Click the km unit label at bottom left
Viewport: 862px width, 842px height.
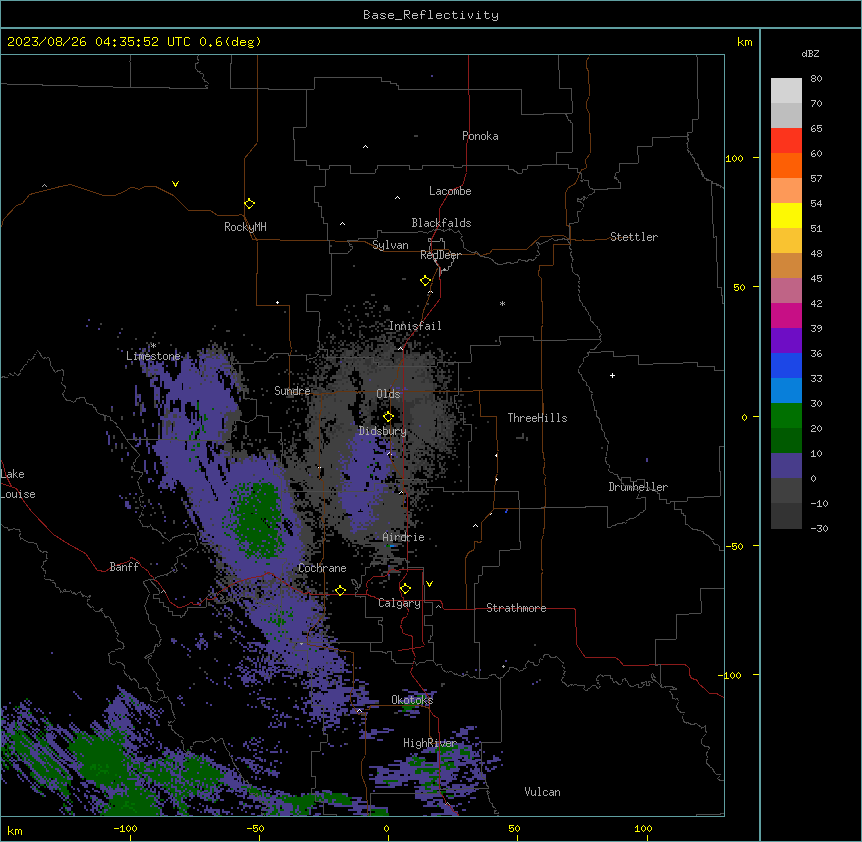(15, 830)
